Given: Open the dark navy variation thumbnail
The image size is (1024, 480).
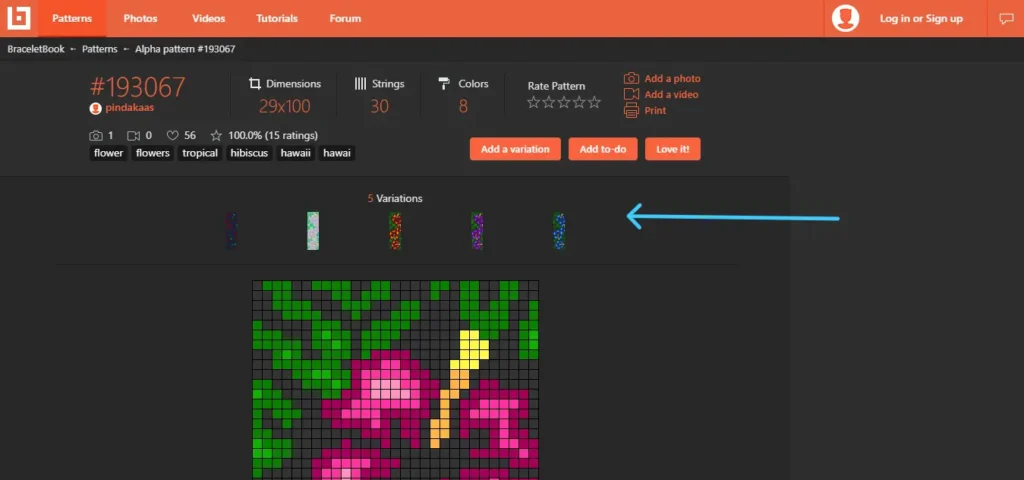Looking at the screenshot, I should [231, 231].
